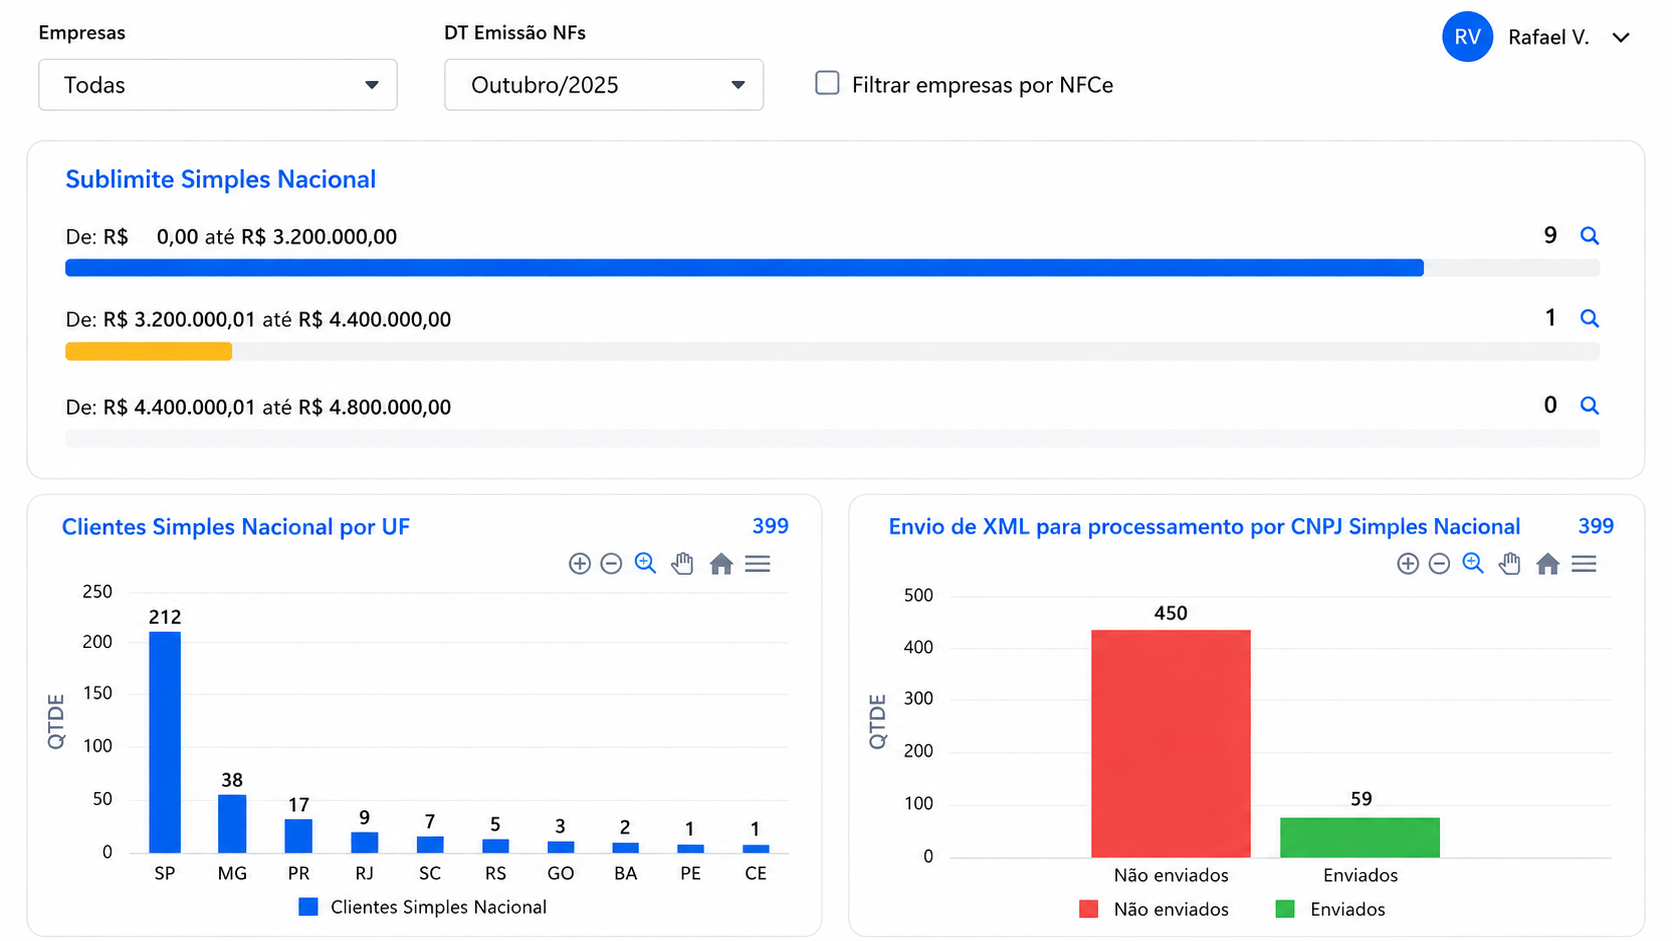
Task: Toggle the Não enviados legend series
Action: (x=1154, y=909)
